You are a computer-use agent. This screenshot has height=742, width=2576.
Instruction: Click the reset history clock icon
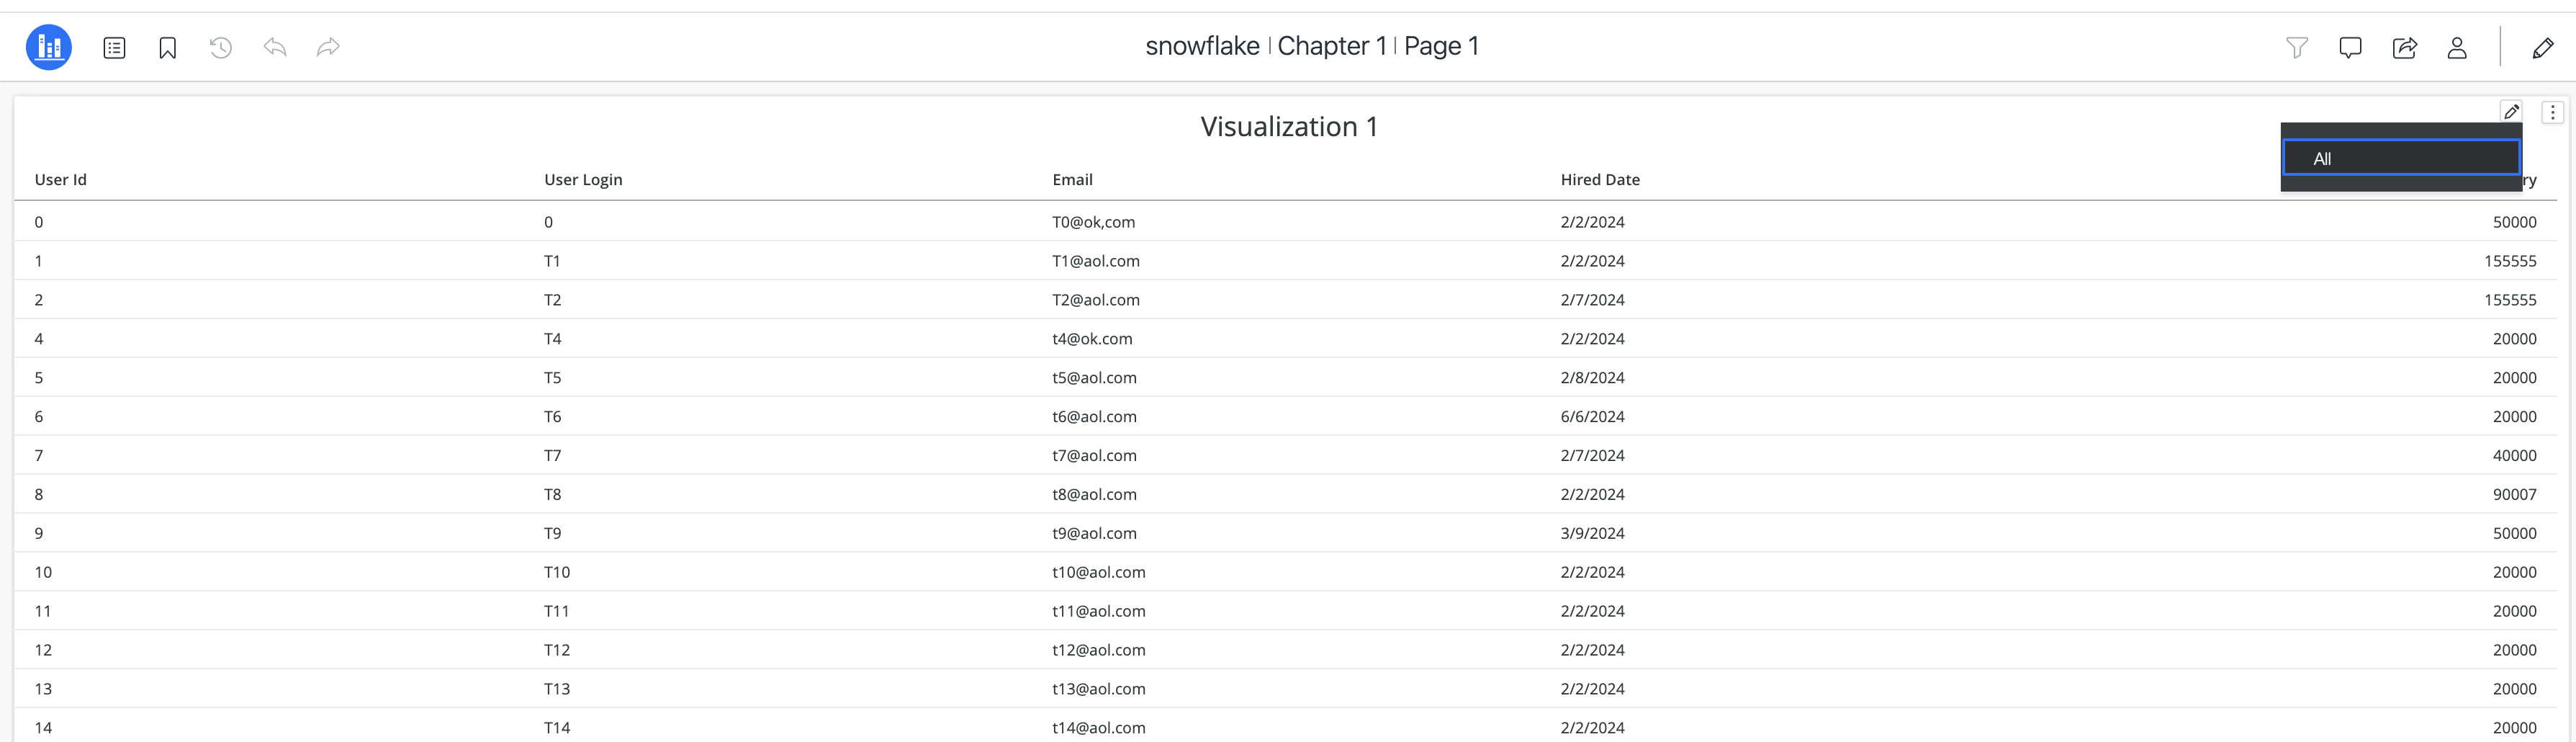(221, 47)
